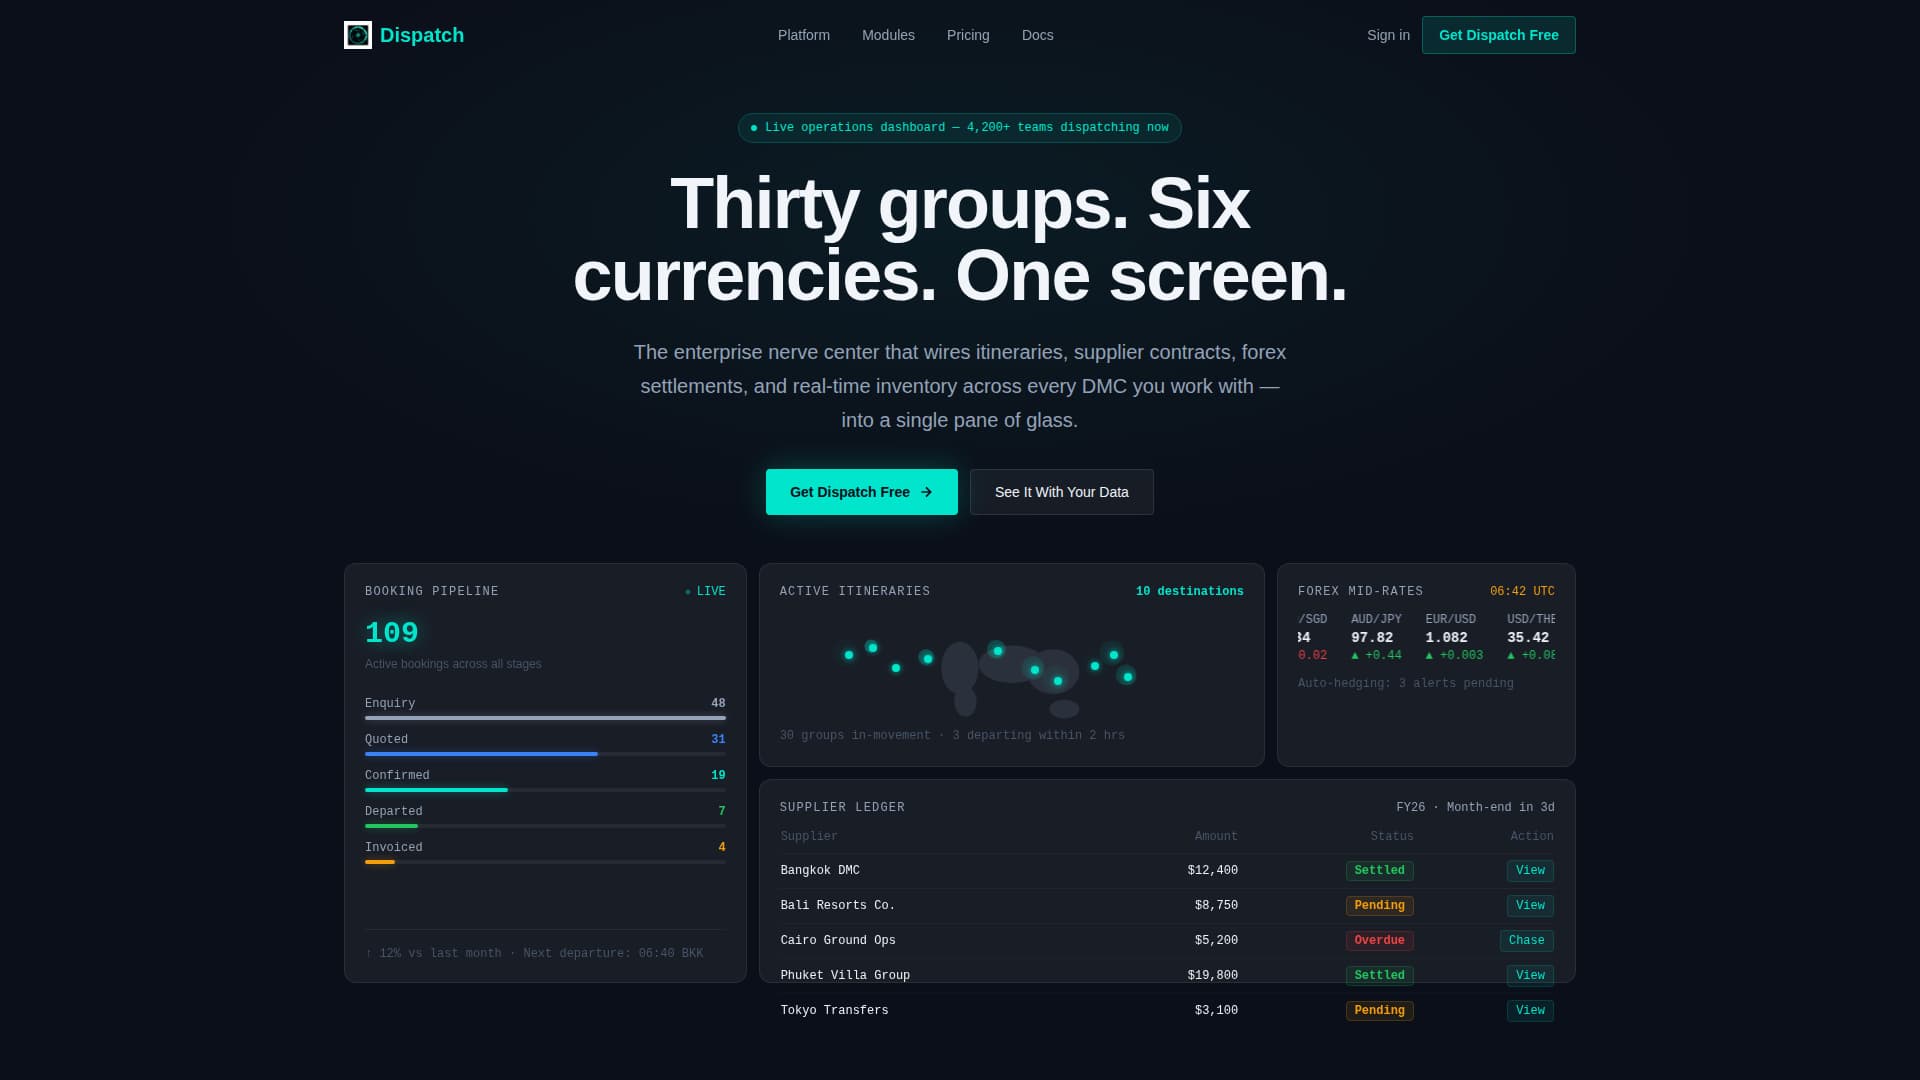Screen dimensions: 1920x1080
Task: Click View for Phuket Villa Group
Action: pos(1530,976)
